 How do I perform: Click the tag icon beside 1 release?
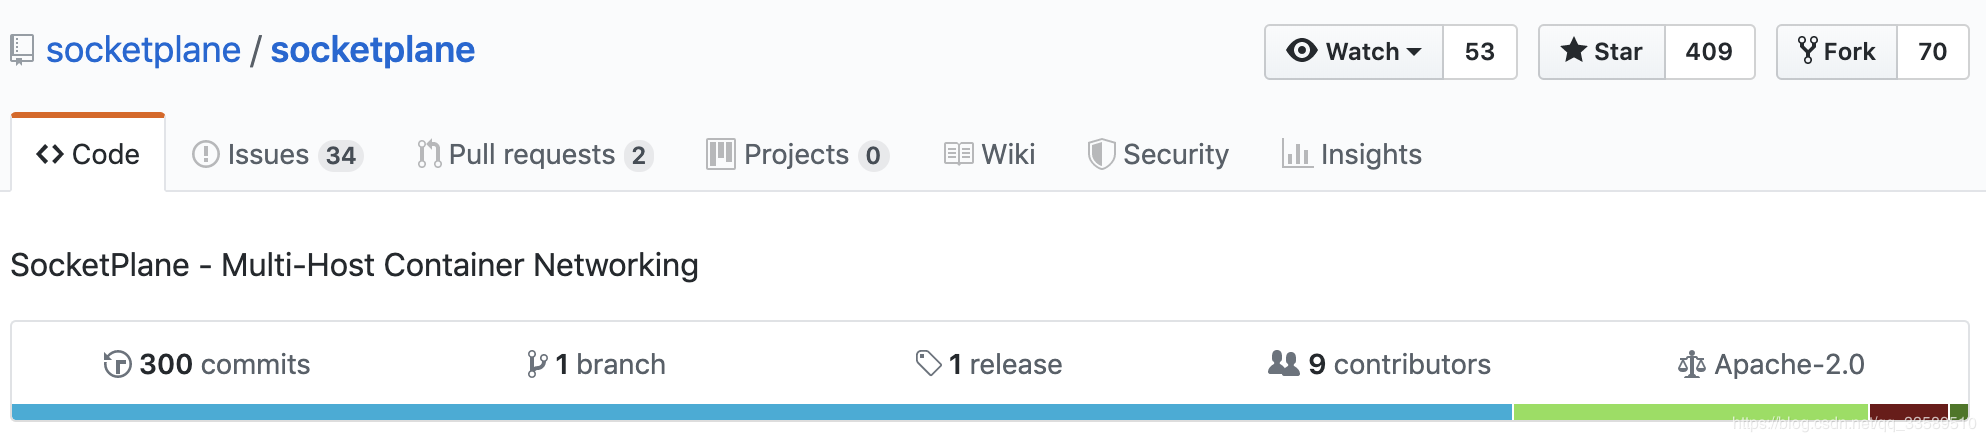point(929,363)
